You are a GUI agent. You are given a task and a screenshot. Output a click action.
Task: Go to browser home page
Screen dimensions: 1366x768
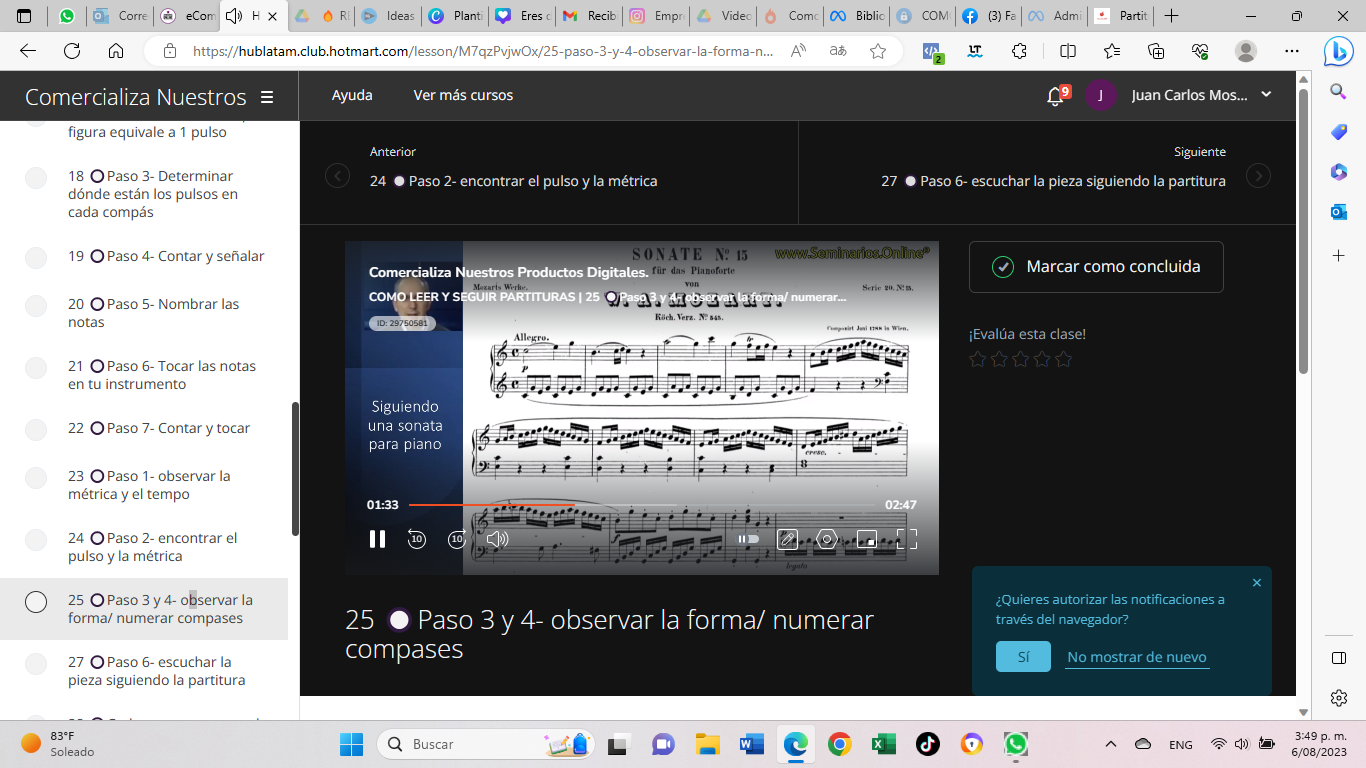(116, 51)
